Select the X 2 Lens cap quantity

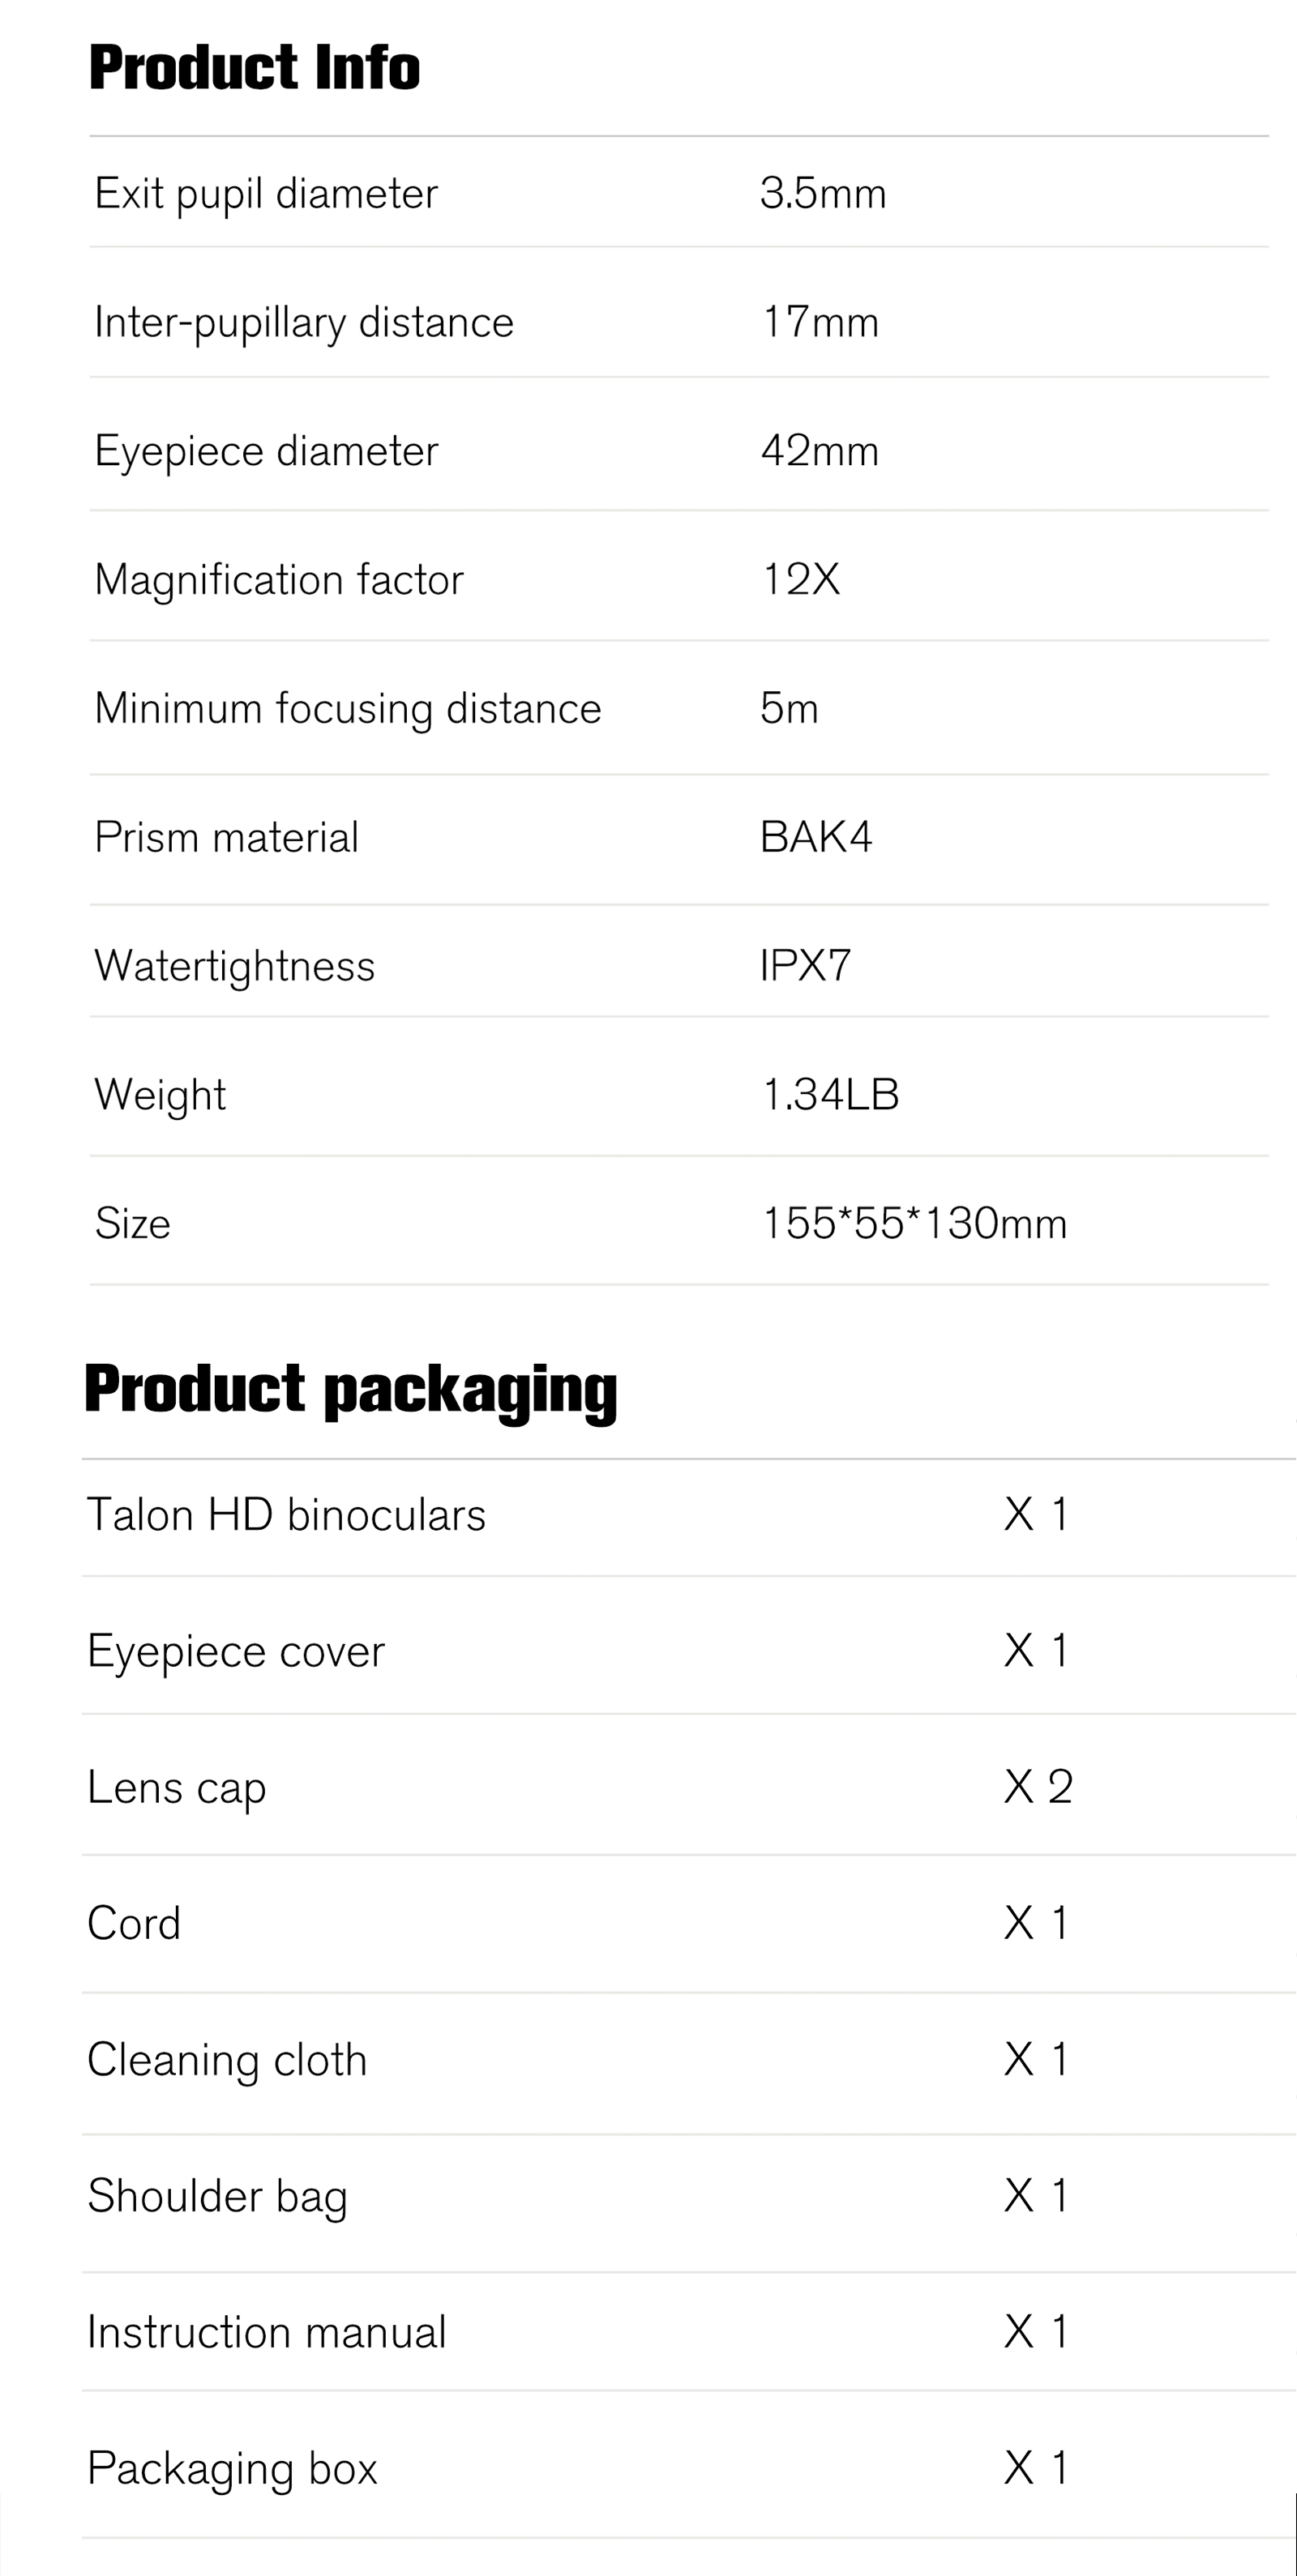click(1038, 1787)
